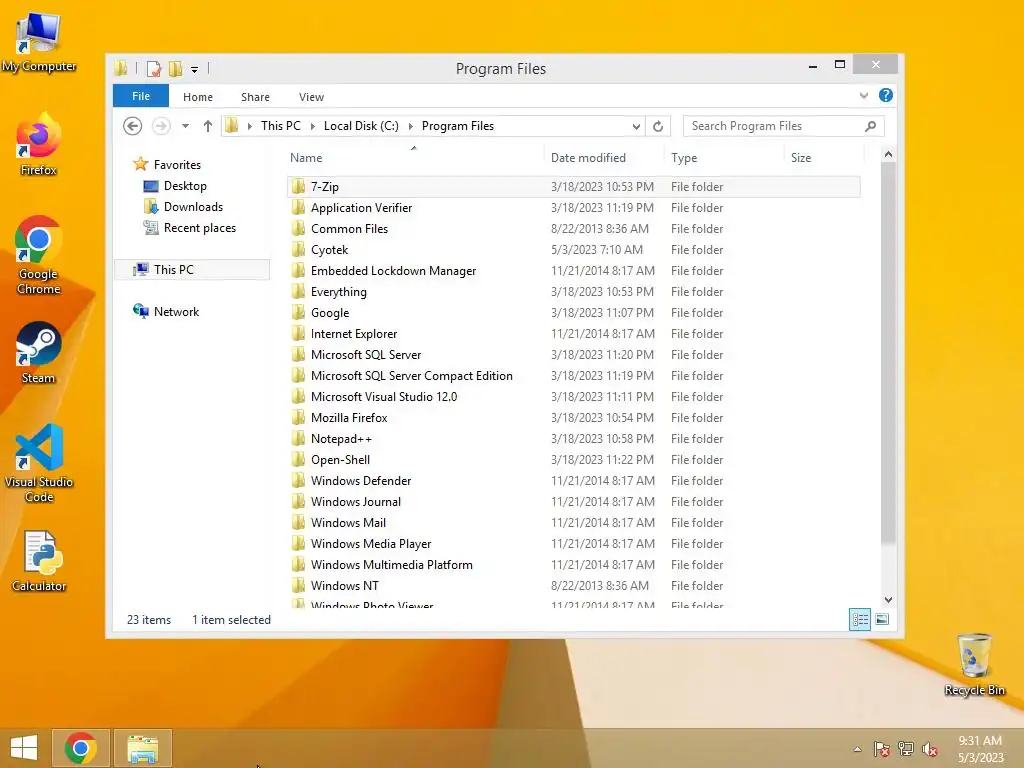Image resolution: width=1024 pixels, height=768 pixels.
Task: Open Action Center flag tray icon
Action: (x=881, y=749)
